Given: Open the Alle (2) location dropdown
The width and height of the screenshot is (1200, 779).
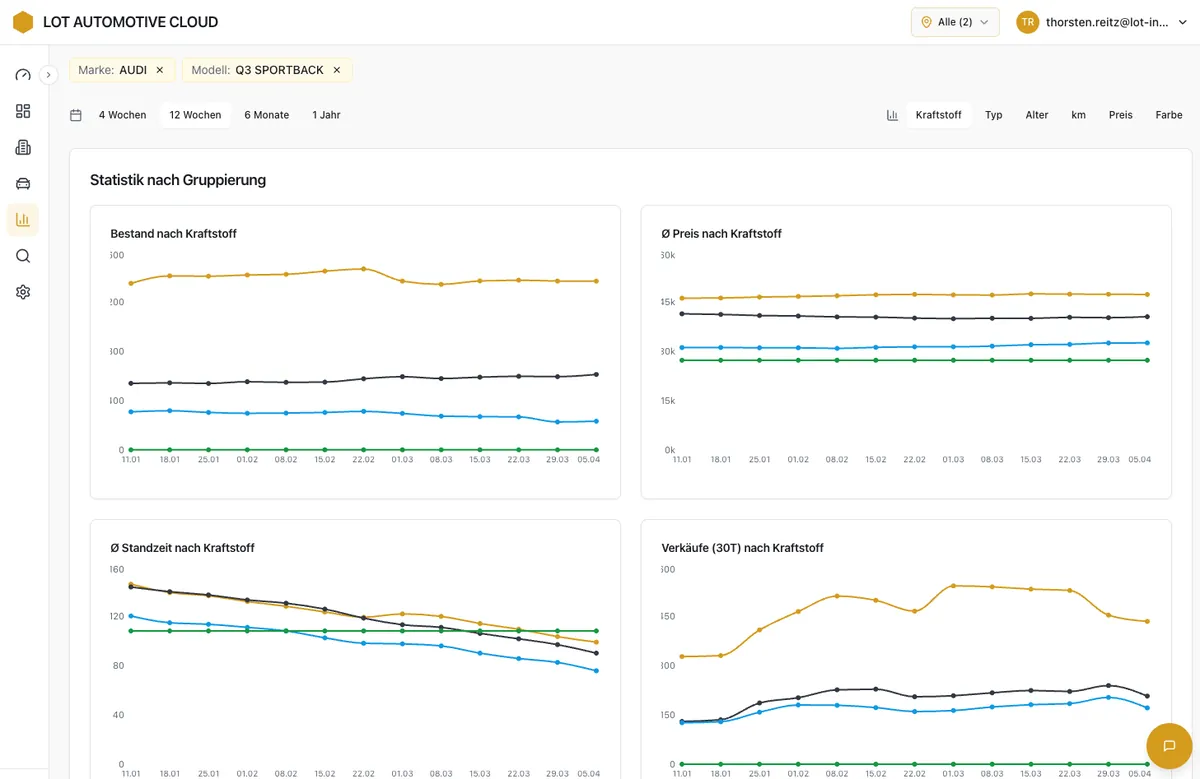Looking at the screenshot, I should [x=955, y=22].
